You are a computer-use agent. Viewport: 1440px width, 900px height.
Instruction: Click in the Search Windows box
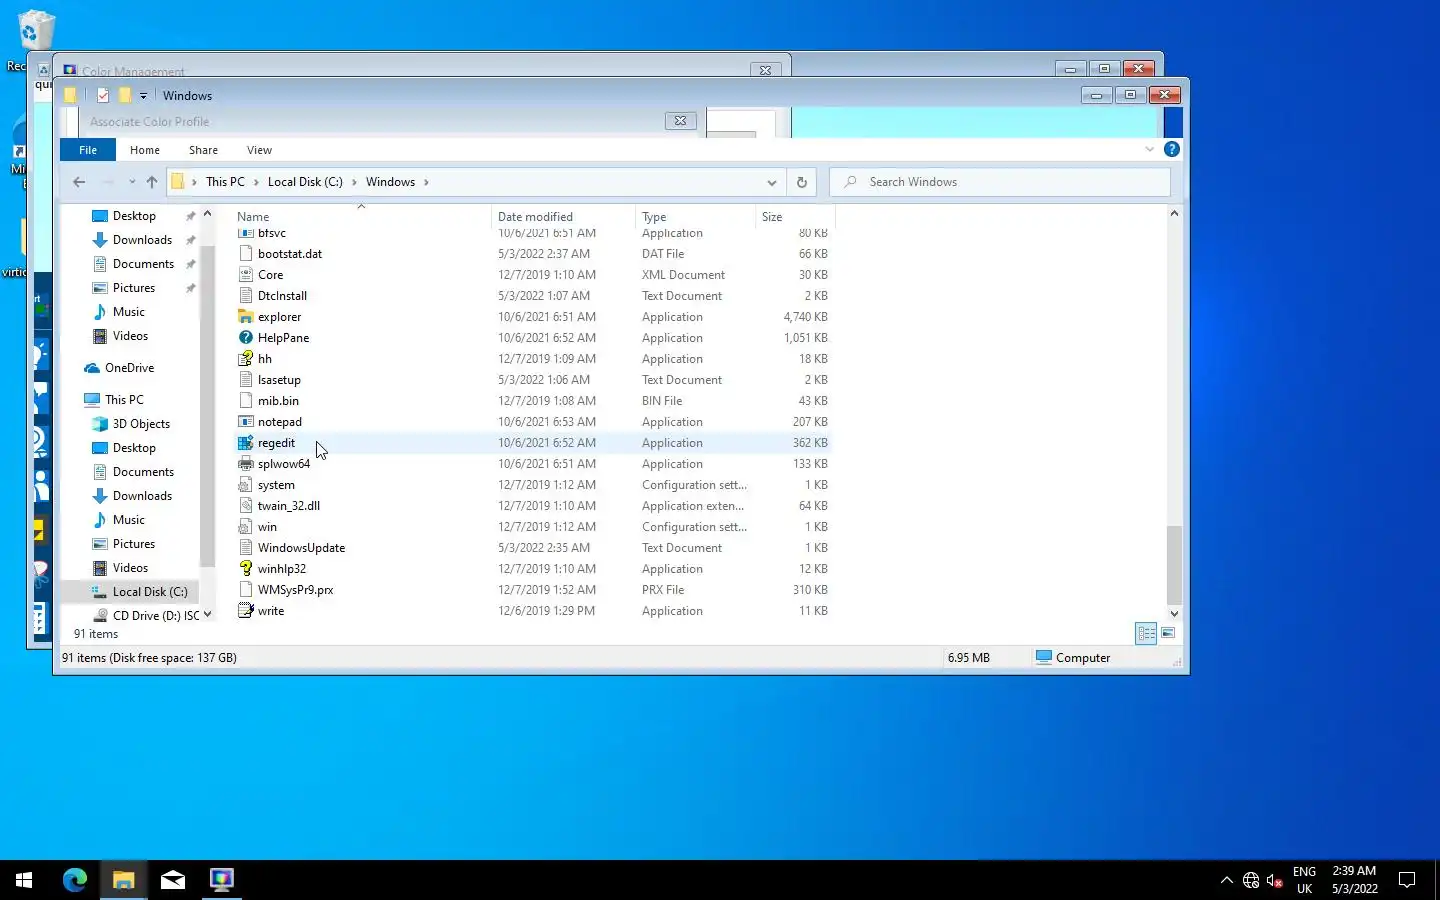1000,182
